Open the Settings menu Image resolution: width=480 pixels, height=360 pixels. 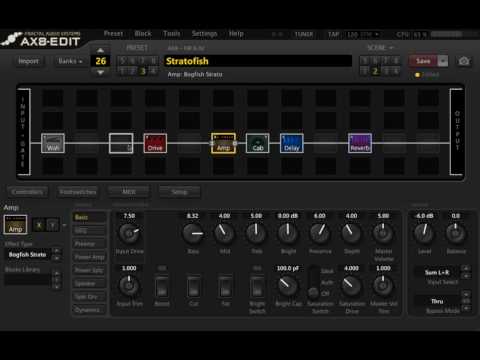click(x=204, y=34)
